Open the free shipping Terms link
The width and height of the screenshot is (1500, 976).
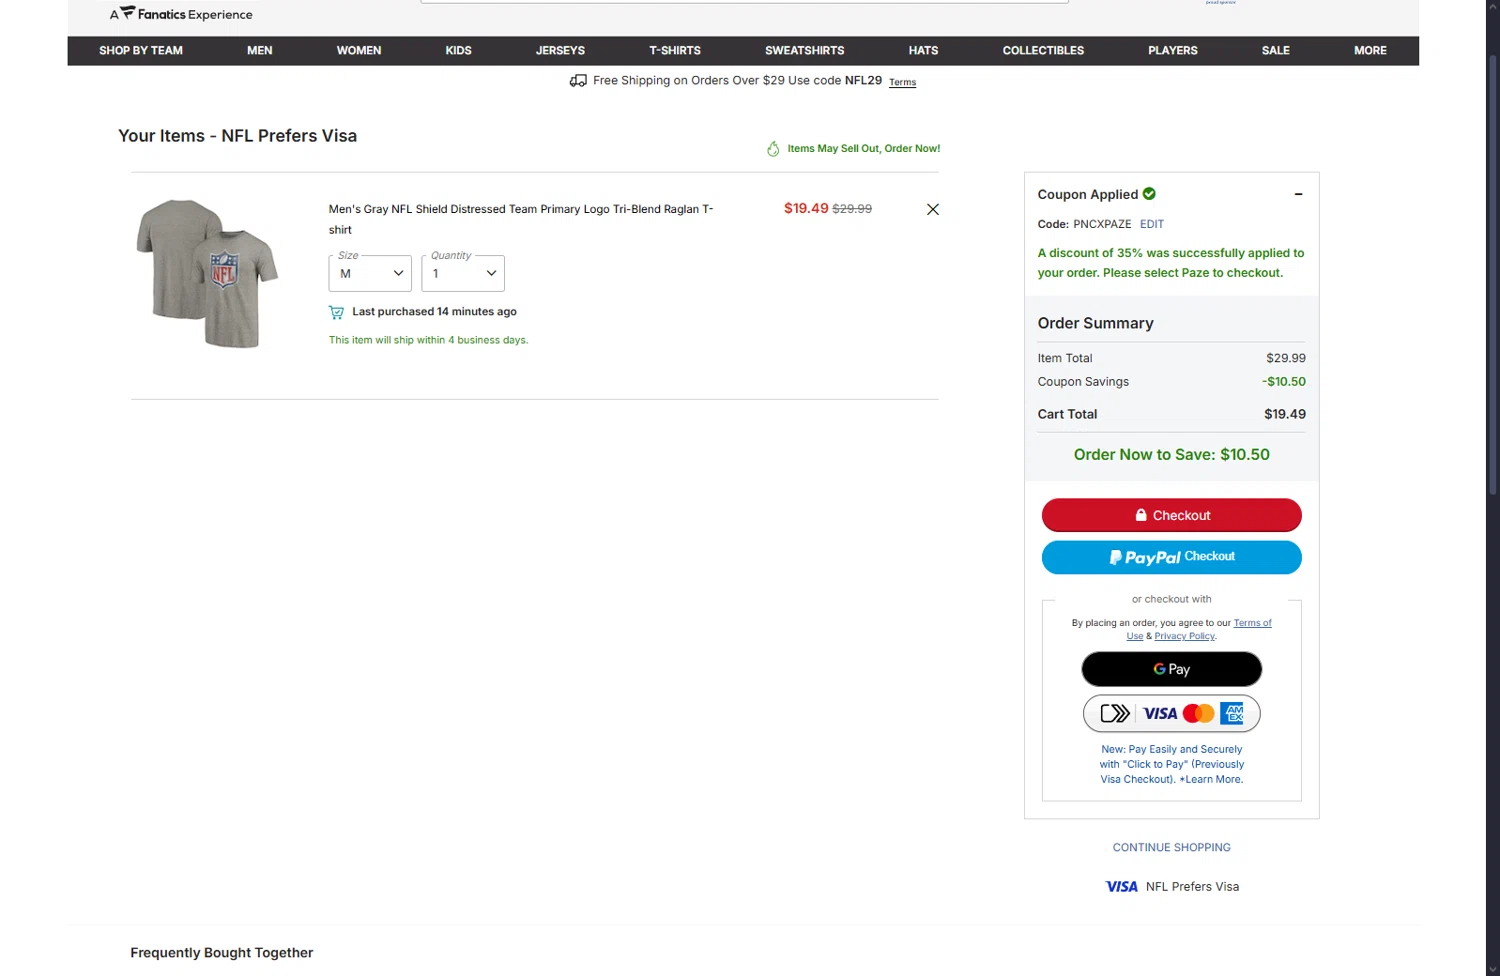[x=902, y=82]
